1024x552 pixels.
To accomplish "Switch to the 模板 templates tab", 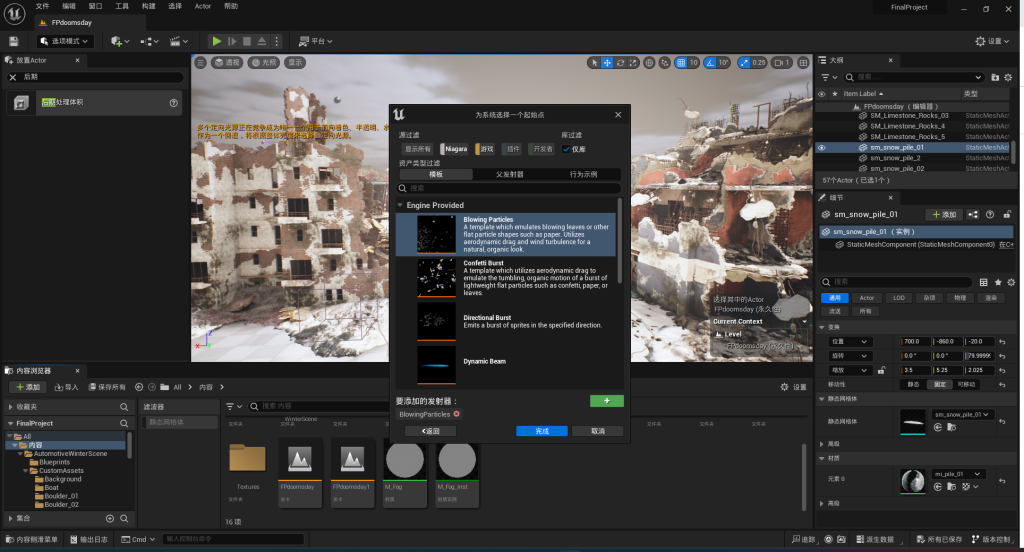I will click(436, 174).
